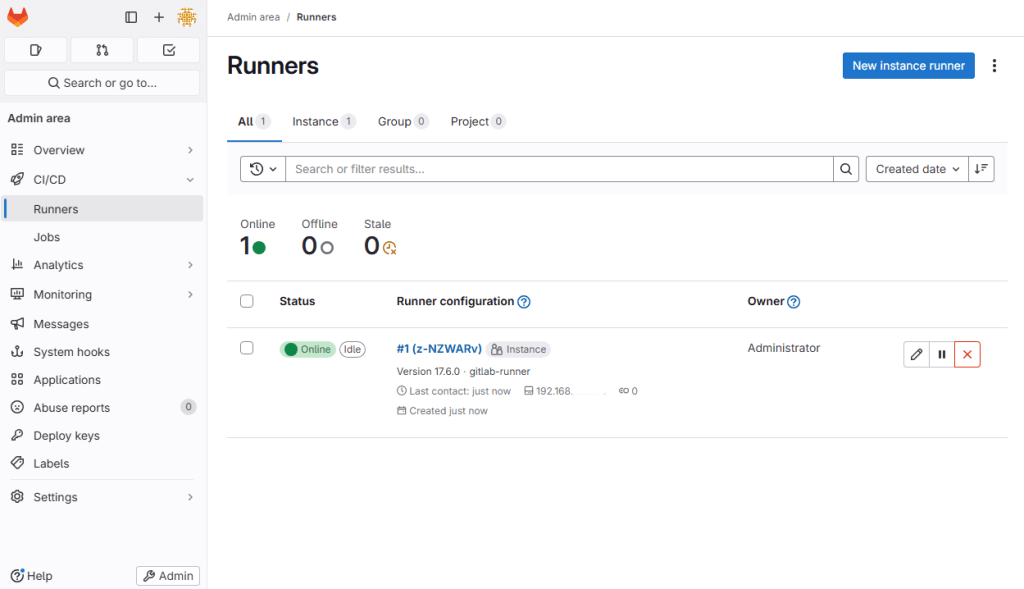1024x589 pixels.
Task: Click 'Version 17.6.0' text
Action: [x=428, y=372]
